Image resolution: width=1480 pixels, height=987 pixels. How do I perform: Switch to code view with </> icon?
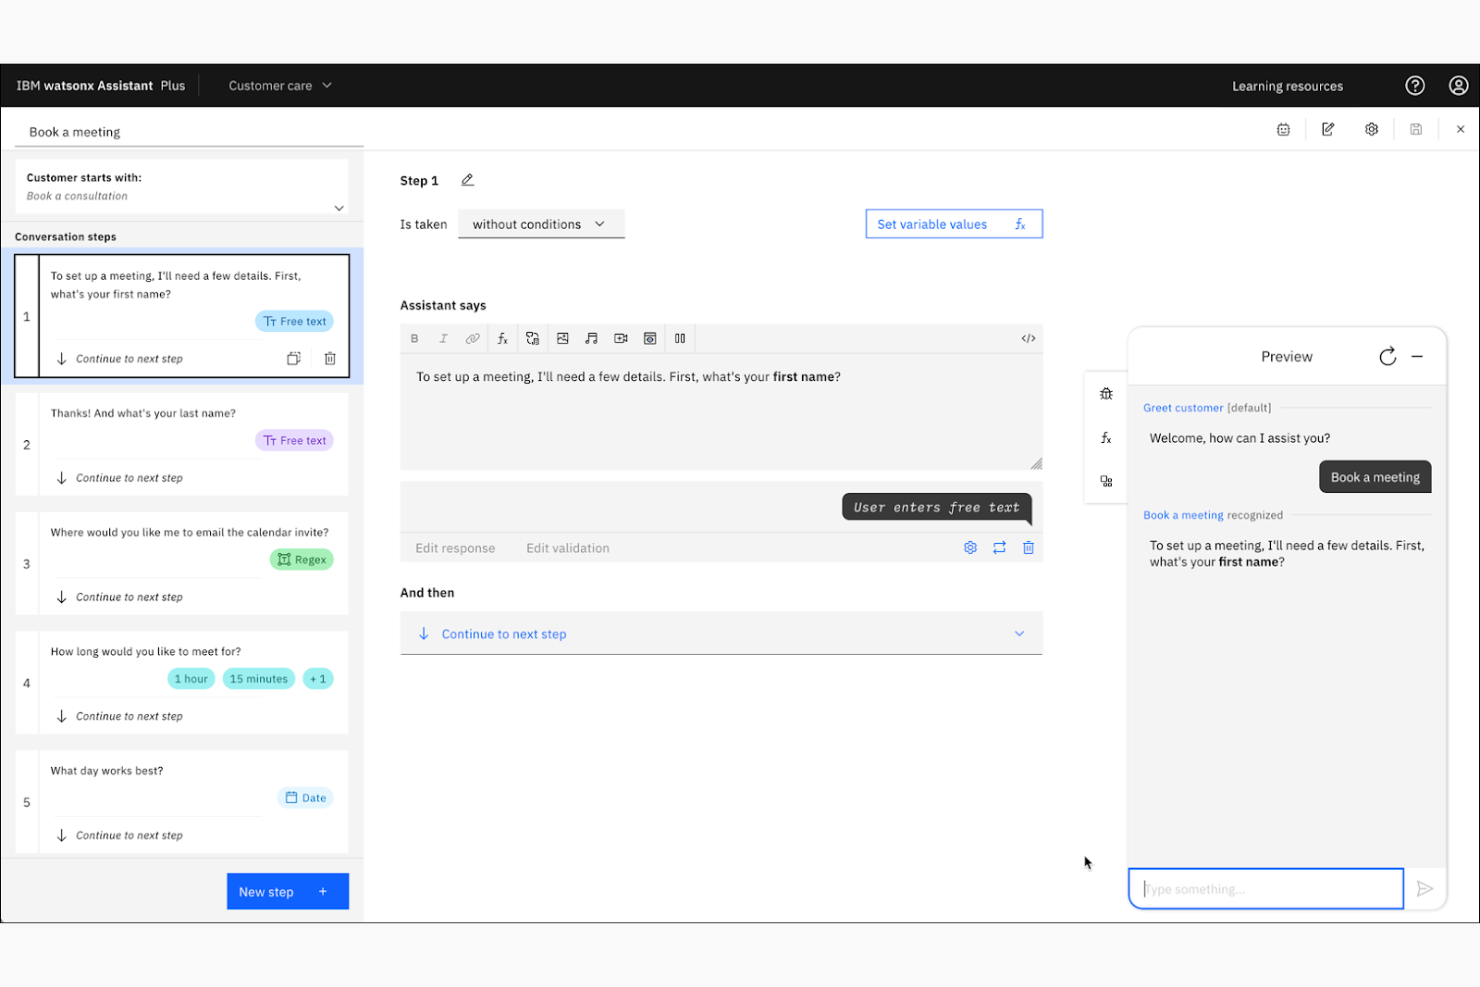point(1027,339)
